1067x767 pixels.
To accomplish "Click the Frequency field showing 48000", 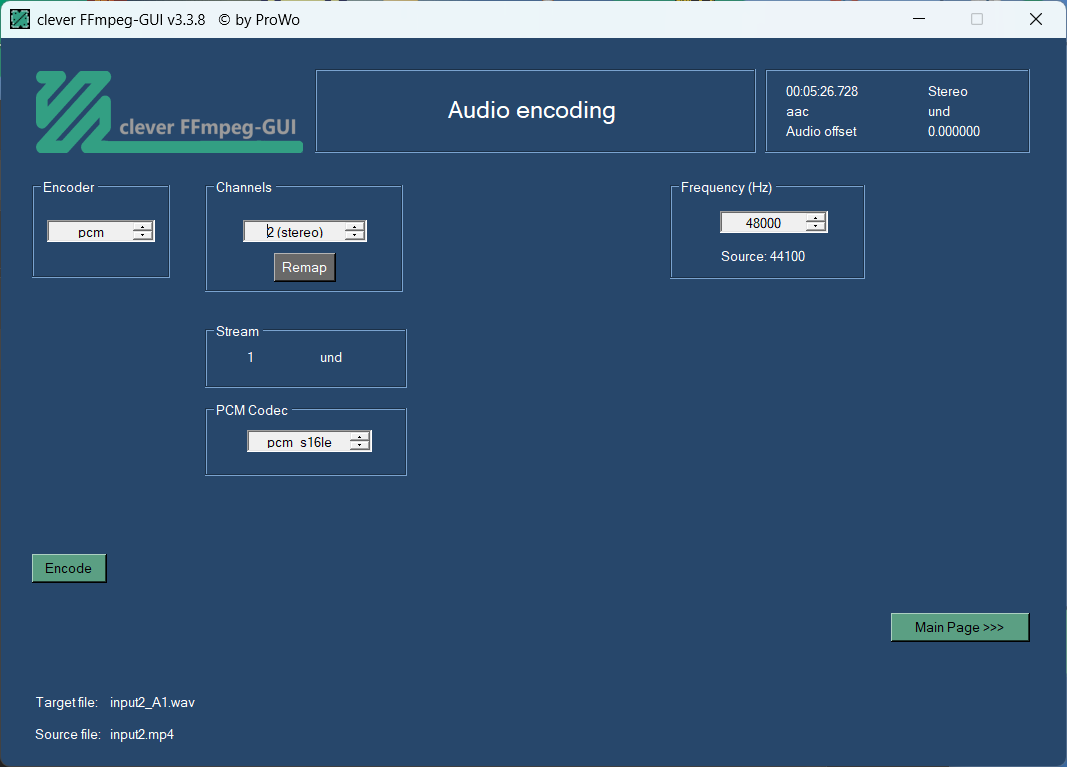I will click(x=763, y=223).
